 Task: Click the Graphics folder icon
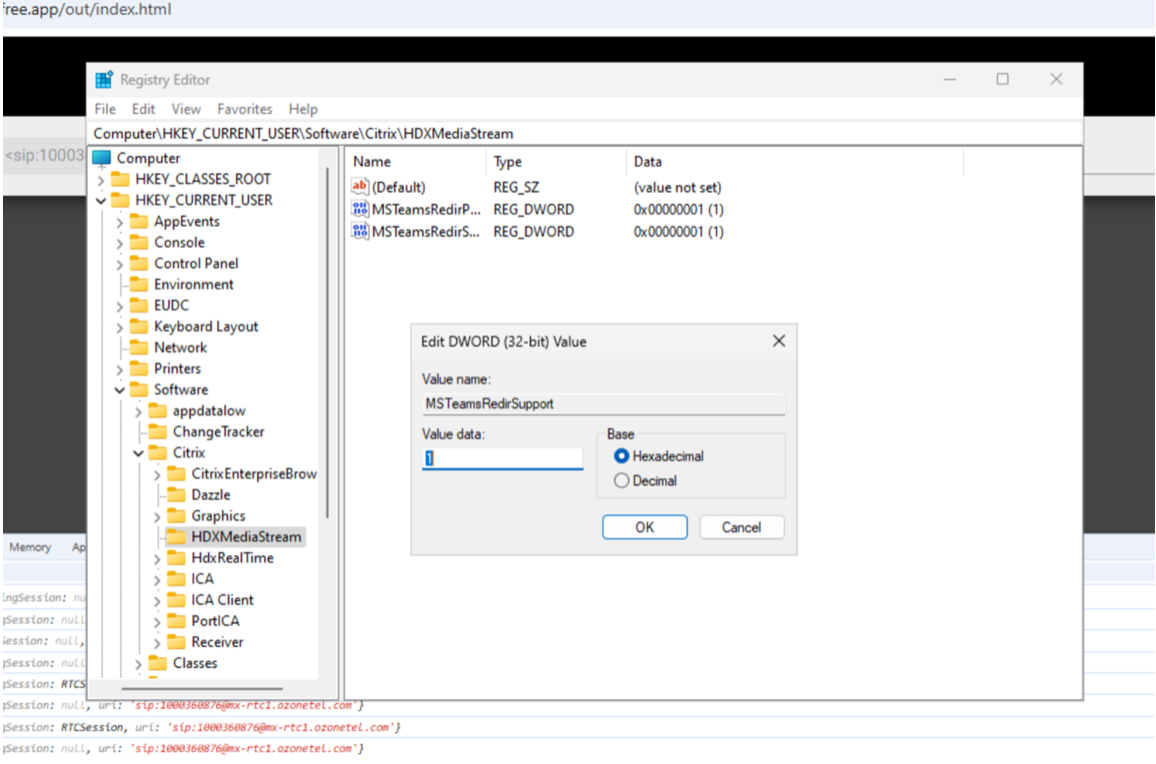pos(176,516)
